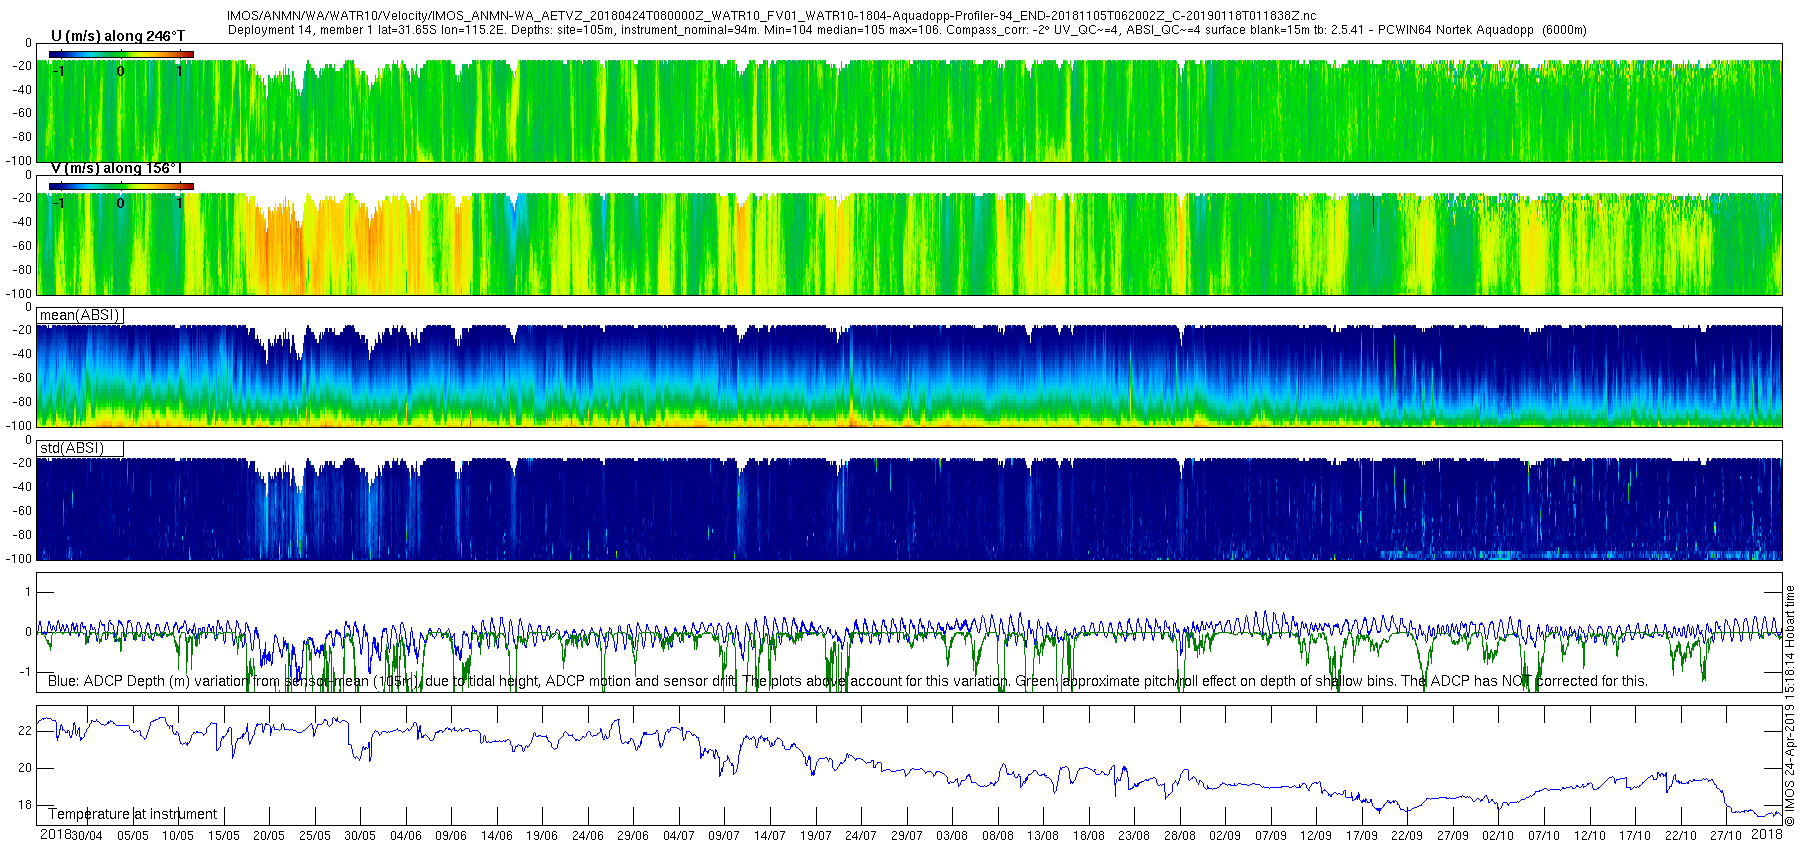Screen dimensions: 1800x850
Task: Click the 22 tick on the temperature axis
Action: pyautogui.click(x=25, y=731)
